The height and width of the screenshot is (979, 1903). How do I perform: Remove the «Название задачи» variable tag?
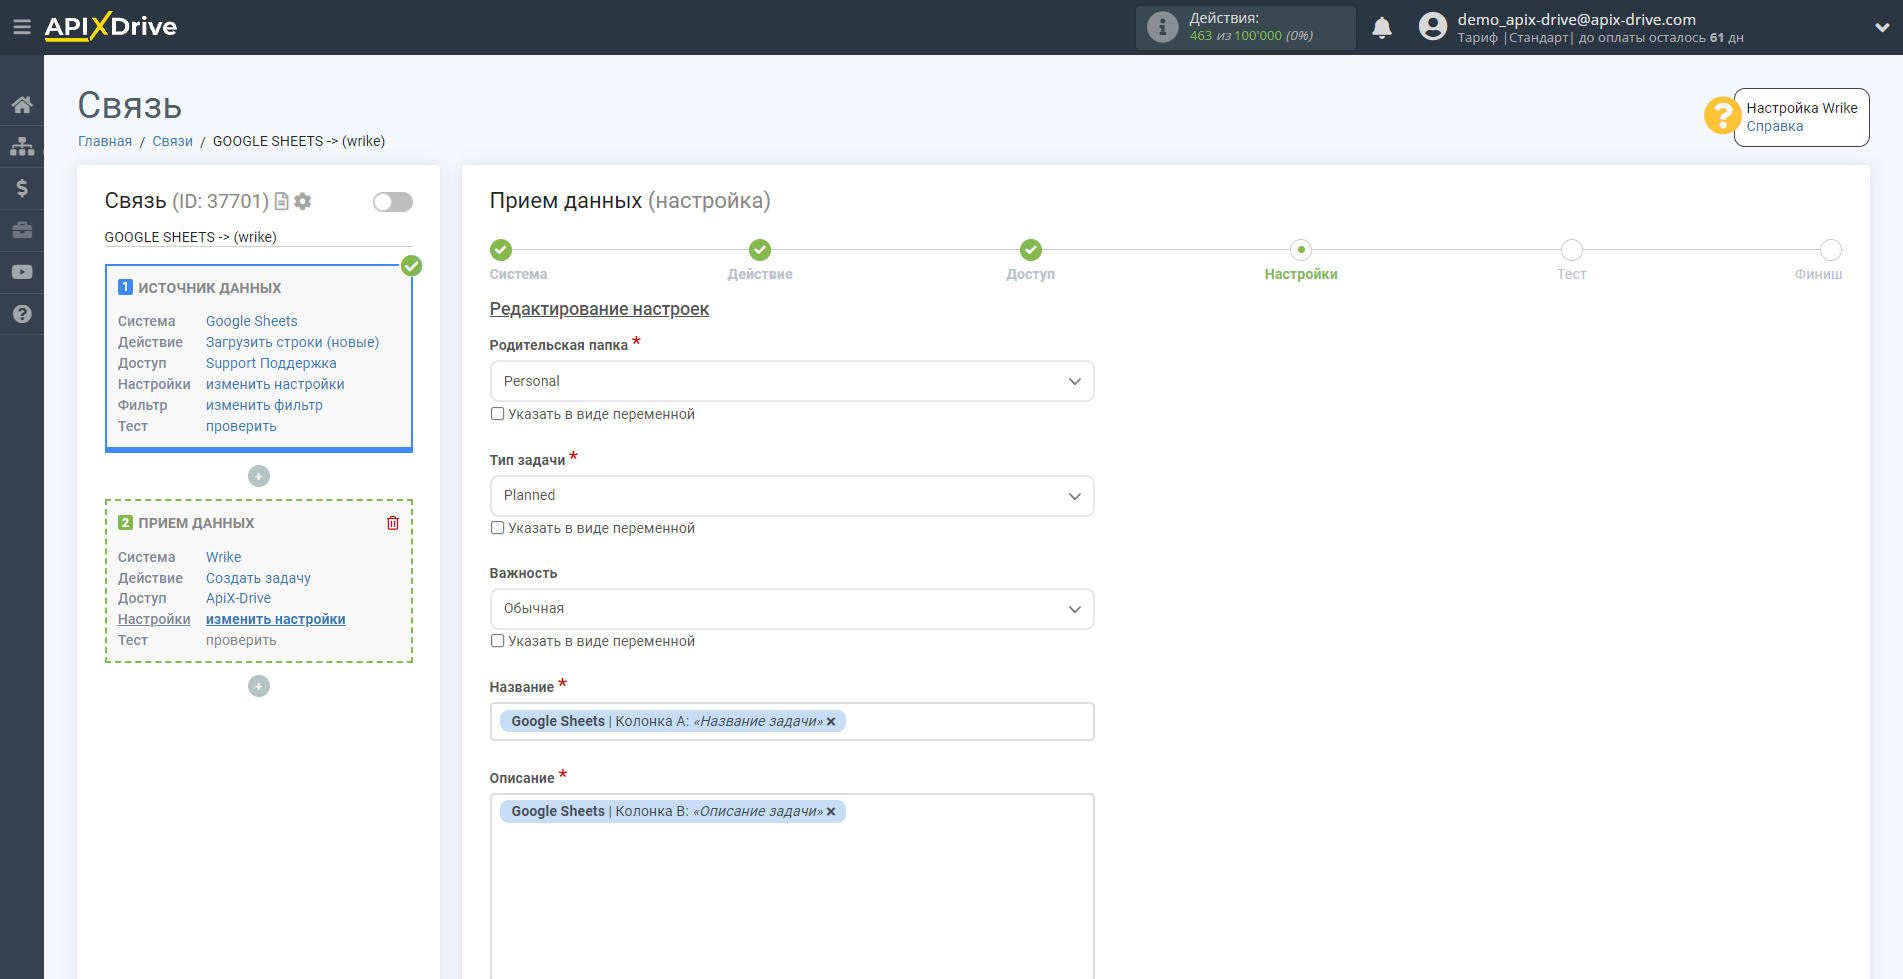tap(831, 721)
